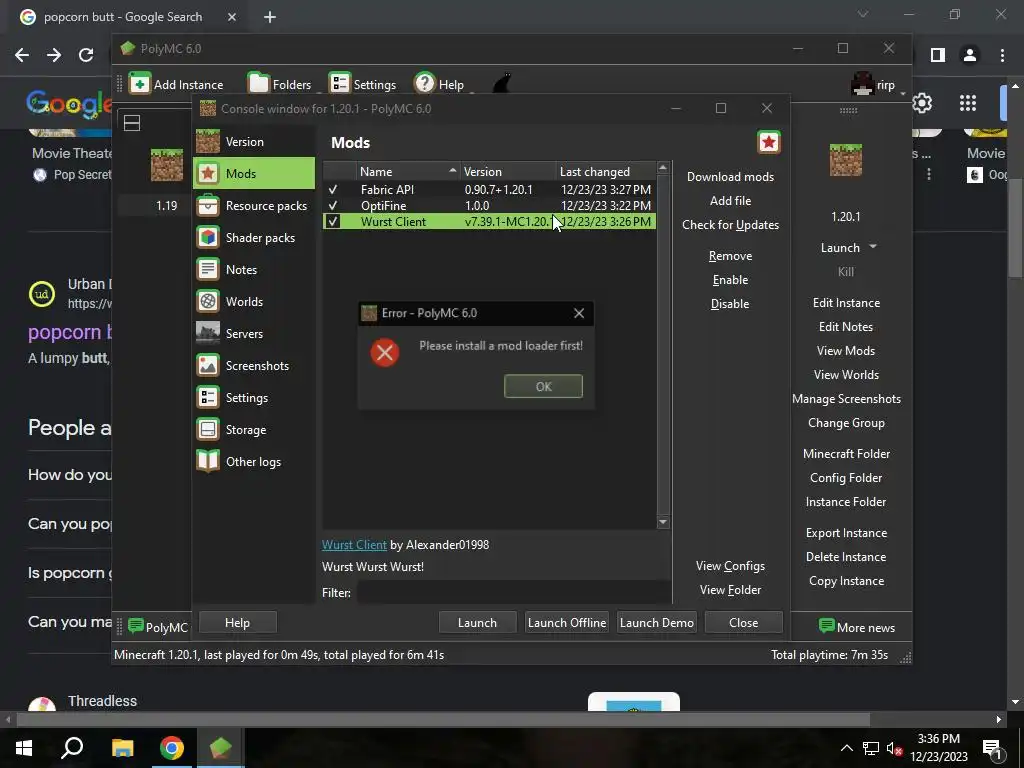Open taskbar Search

pos(72,748)
